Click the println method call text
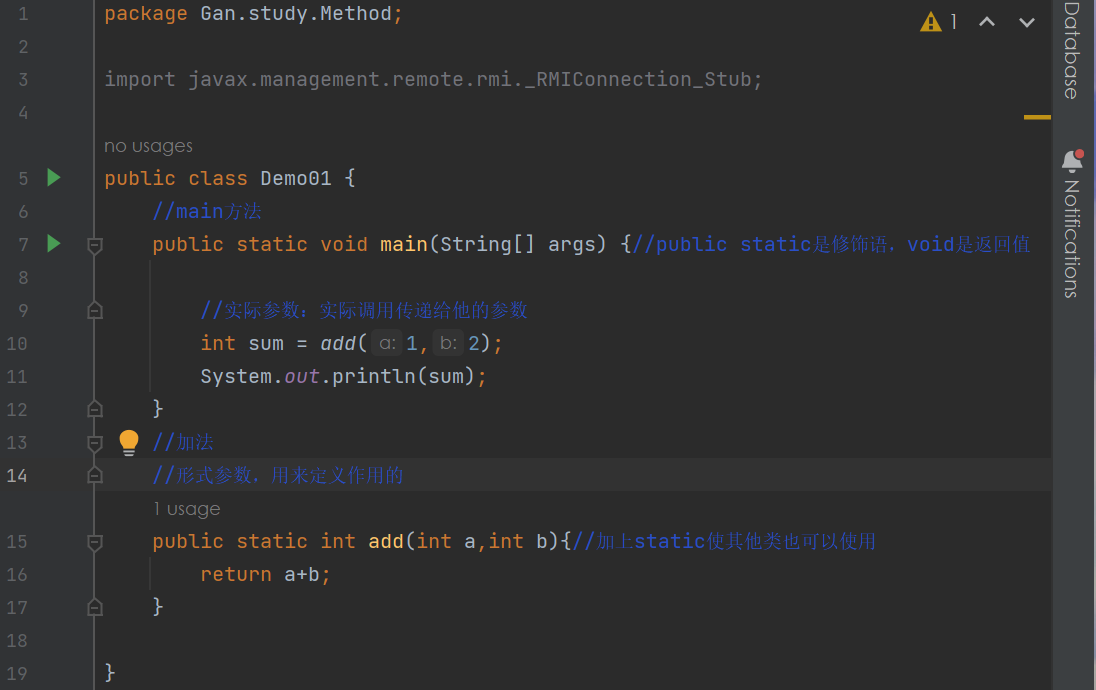The height and width of the screenshot is (690, 1096). (368, 377)
